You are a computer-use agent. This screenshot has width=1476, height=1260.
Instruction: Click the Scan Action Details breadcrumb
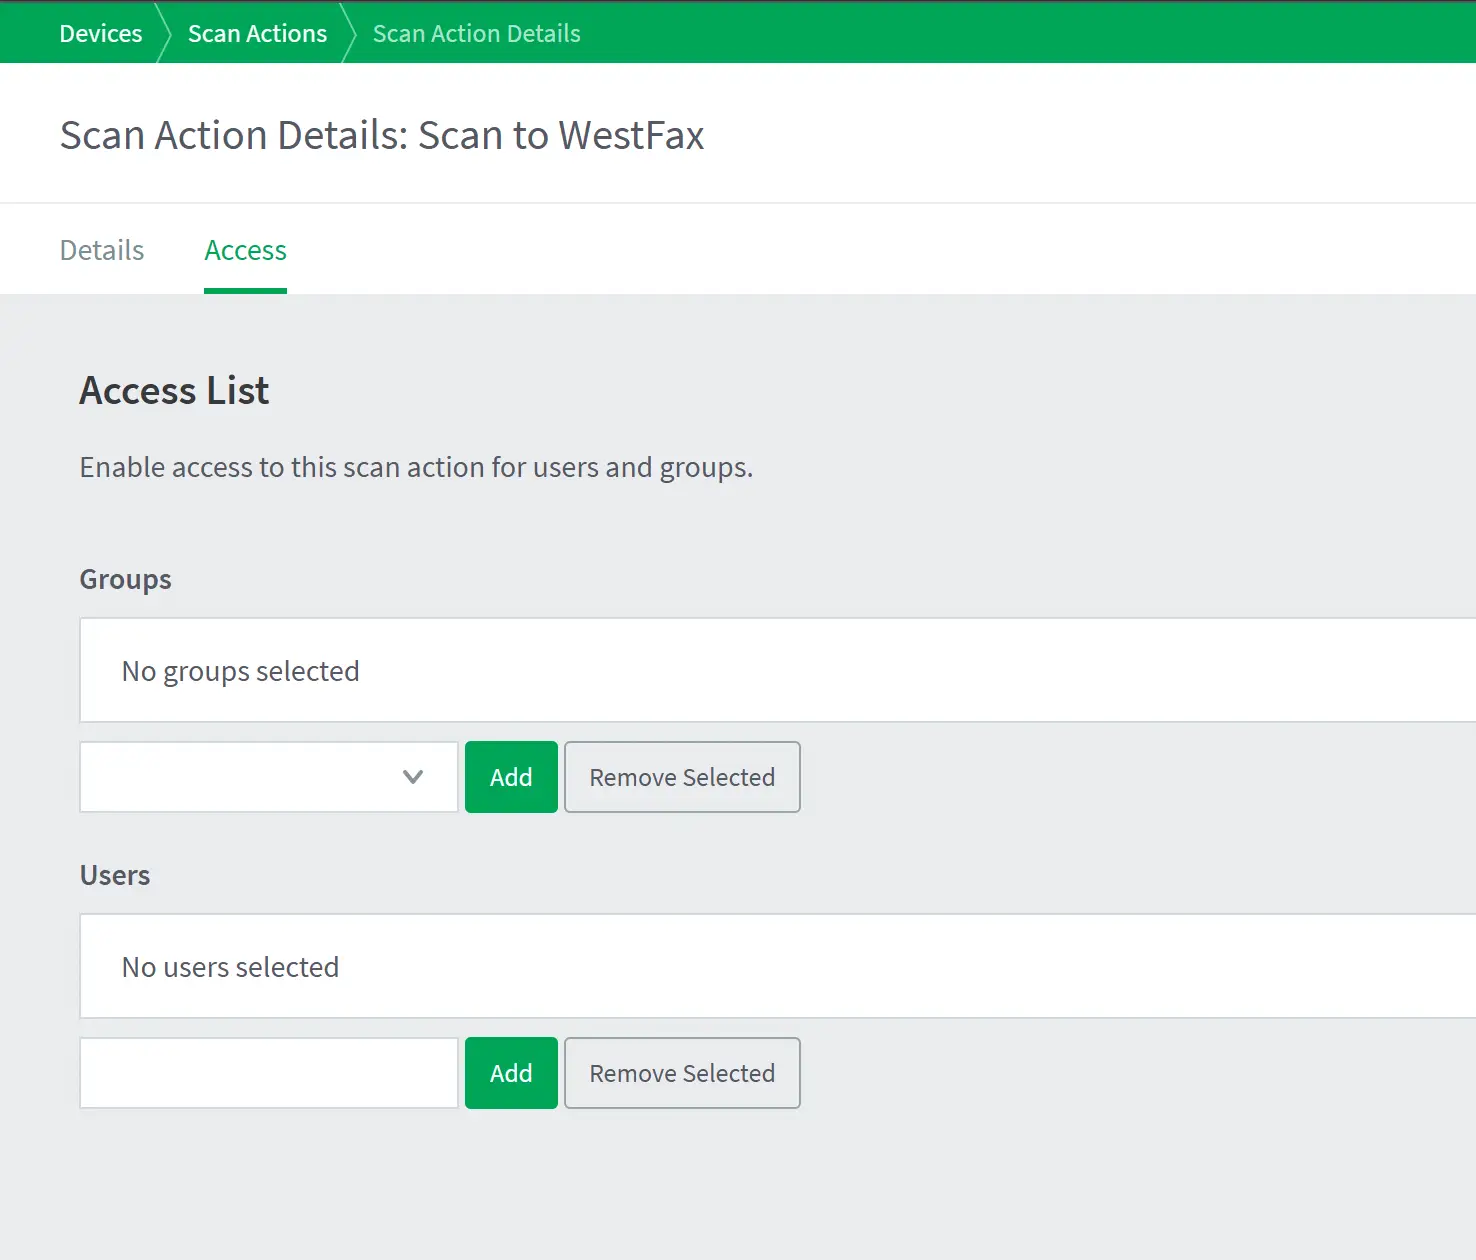[x=476, y=33]
